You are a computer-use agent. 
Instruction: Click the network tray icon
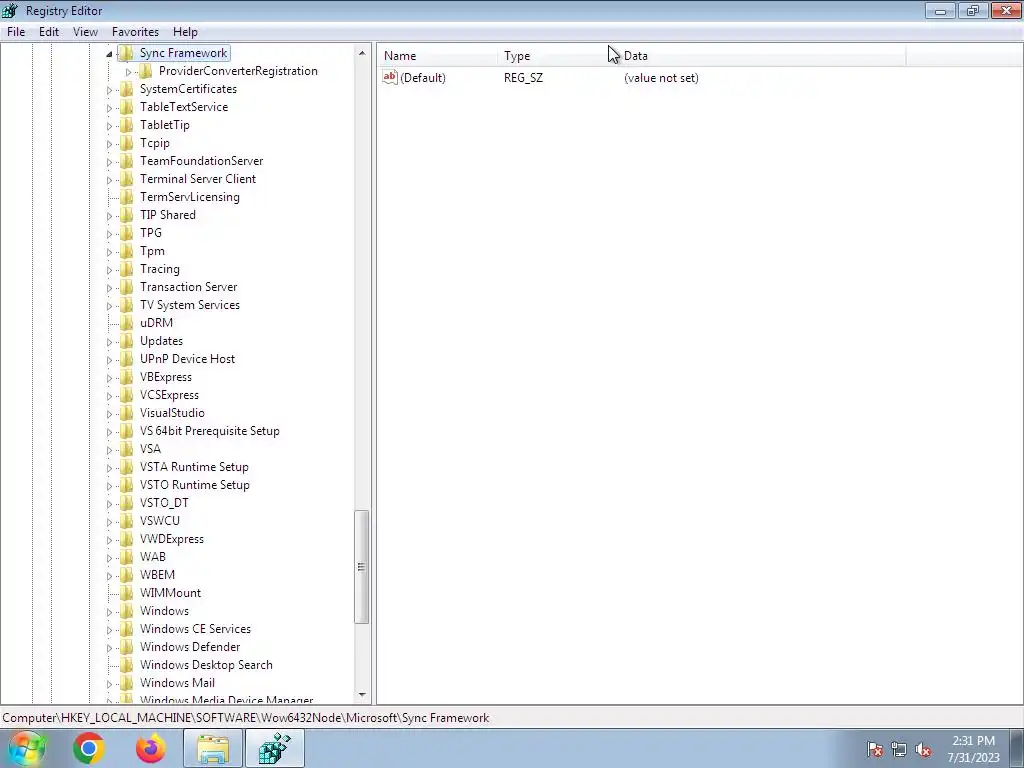coord(899,750)
